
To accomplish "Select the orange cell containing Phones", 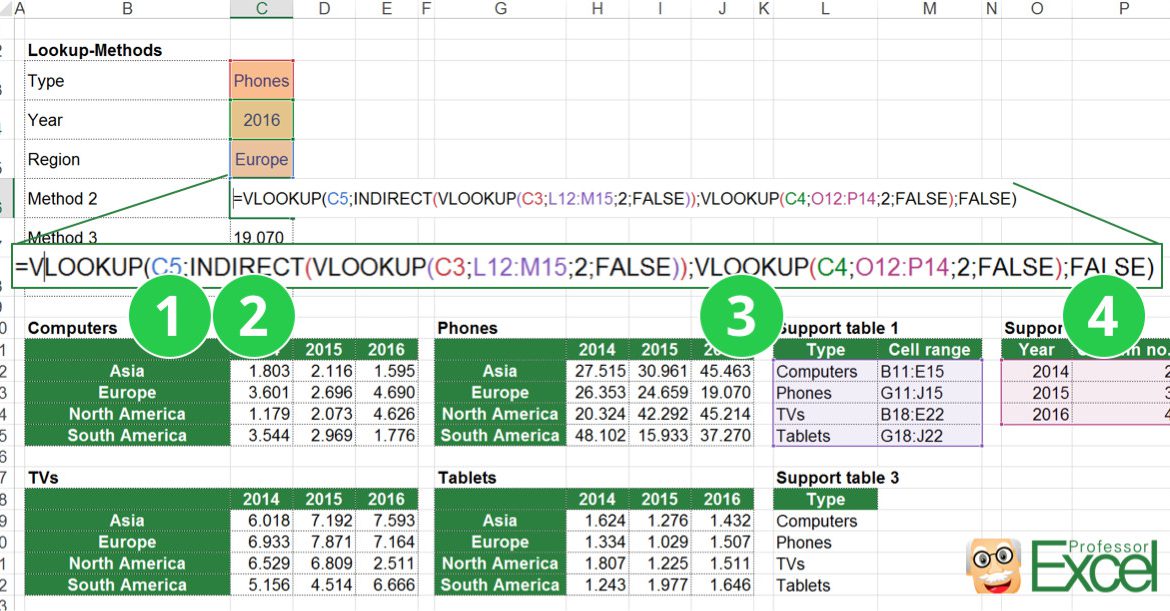I will [x=260, y=80].
